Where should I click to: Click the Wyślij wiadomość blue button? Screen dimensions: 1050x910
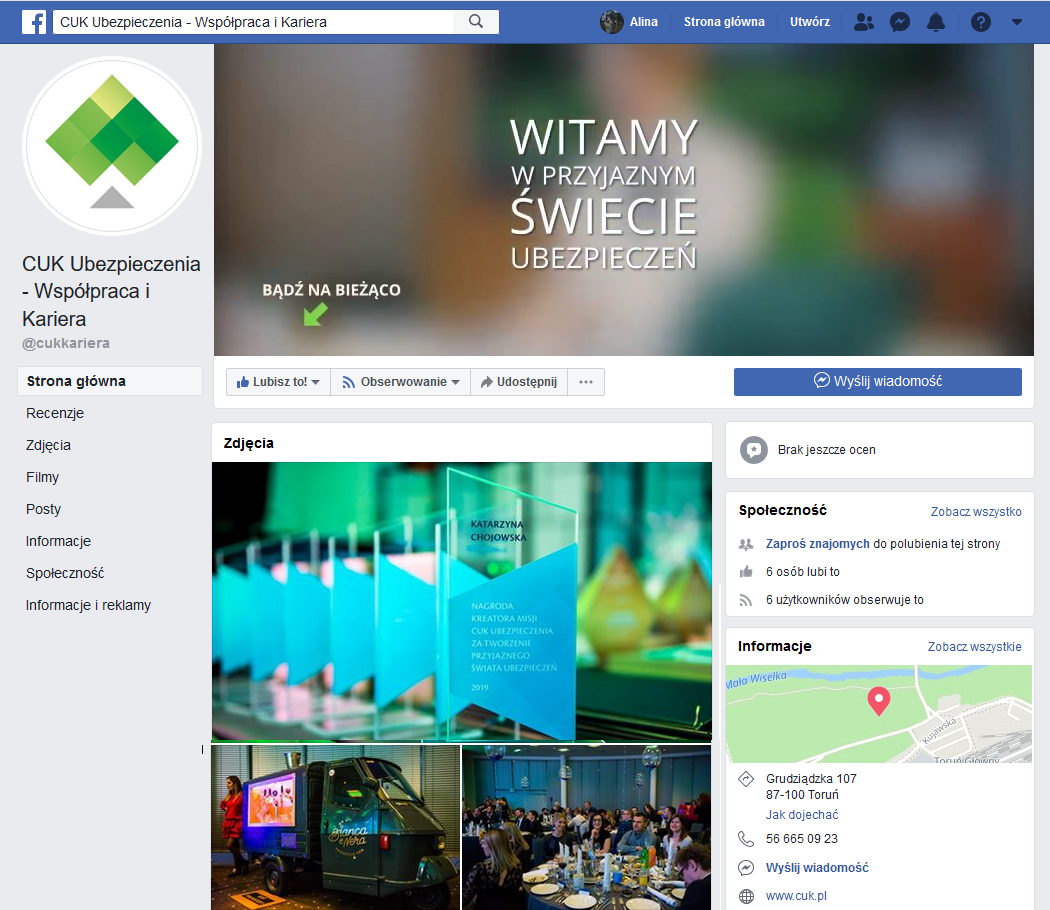pos(878,382)
